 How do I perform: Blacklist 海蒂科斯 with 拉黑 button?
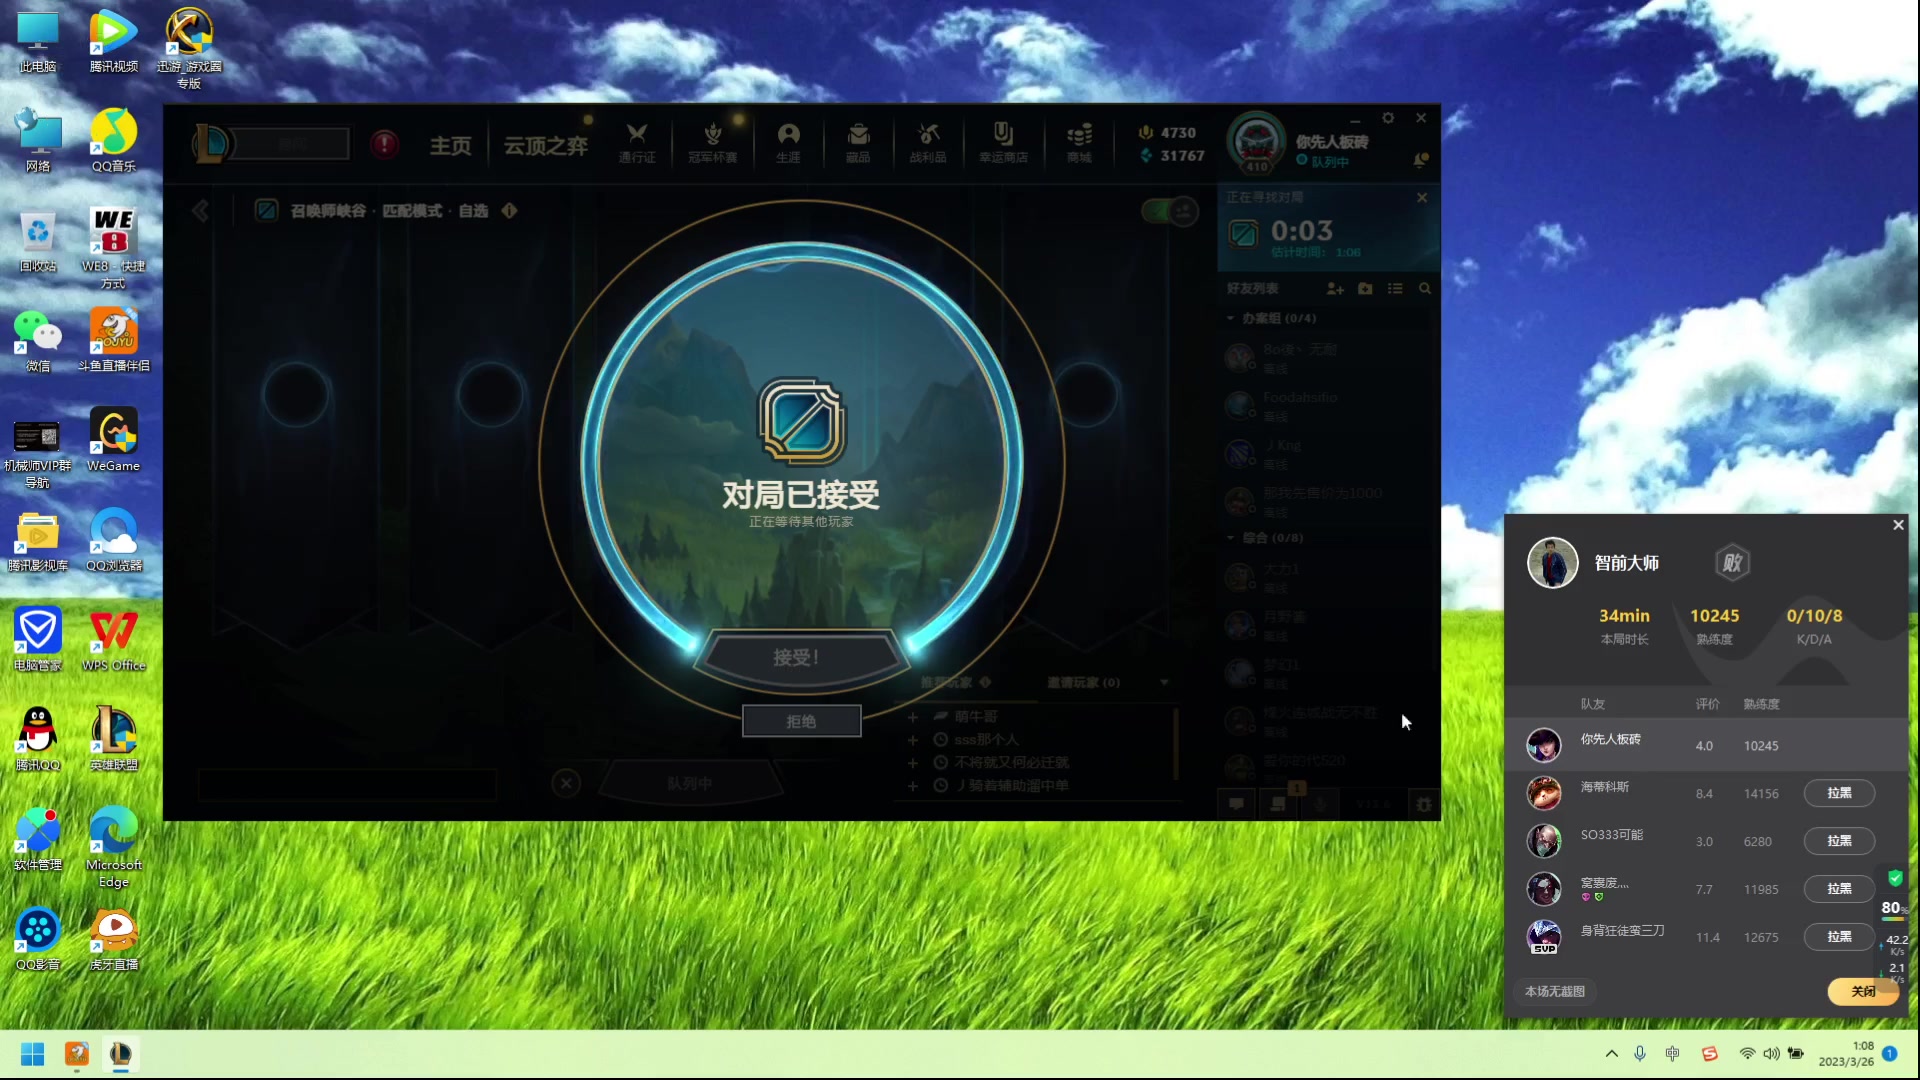pos(1839,793)
